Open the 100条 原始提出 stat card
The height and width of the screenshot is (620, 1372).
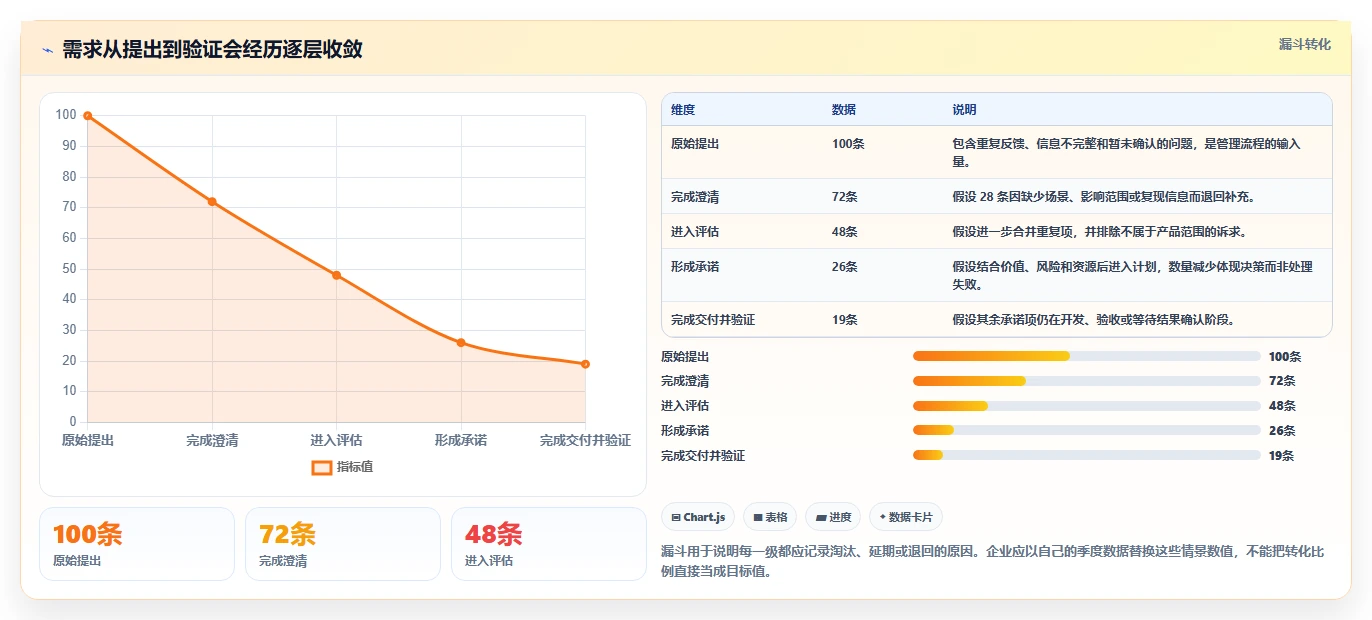(x=137, y=544)
